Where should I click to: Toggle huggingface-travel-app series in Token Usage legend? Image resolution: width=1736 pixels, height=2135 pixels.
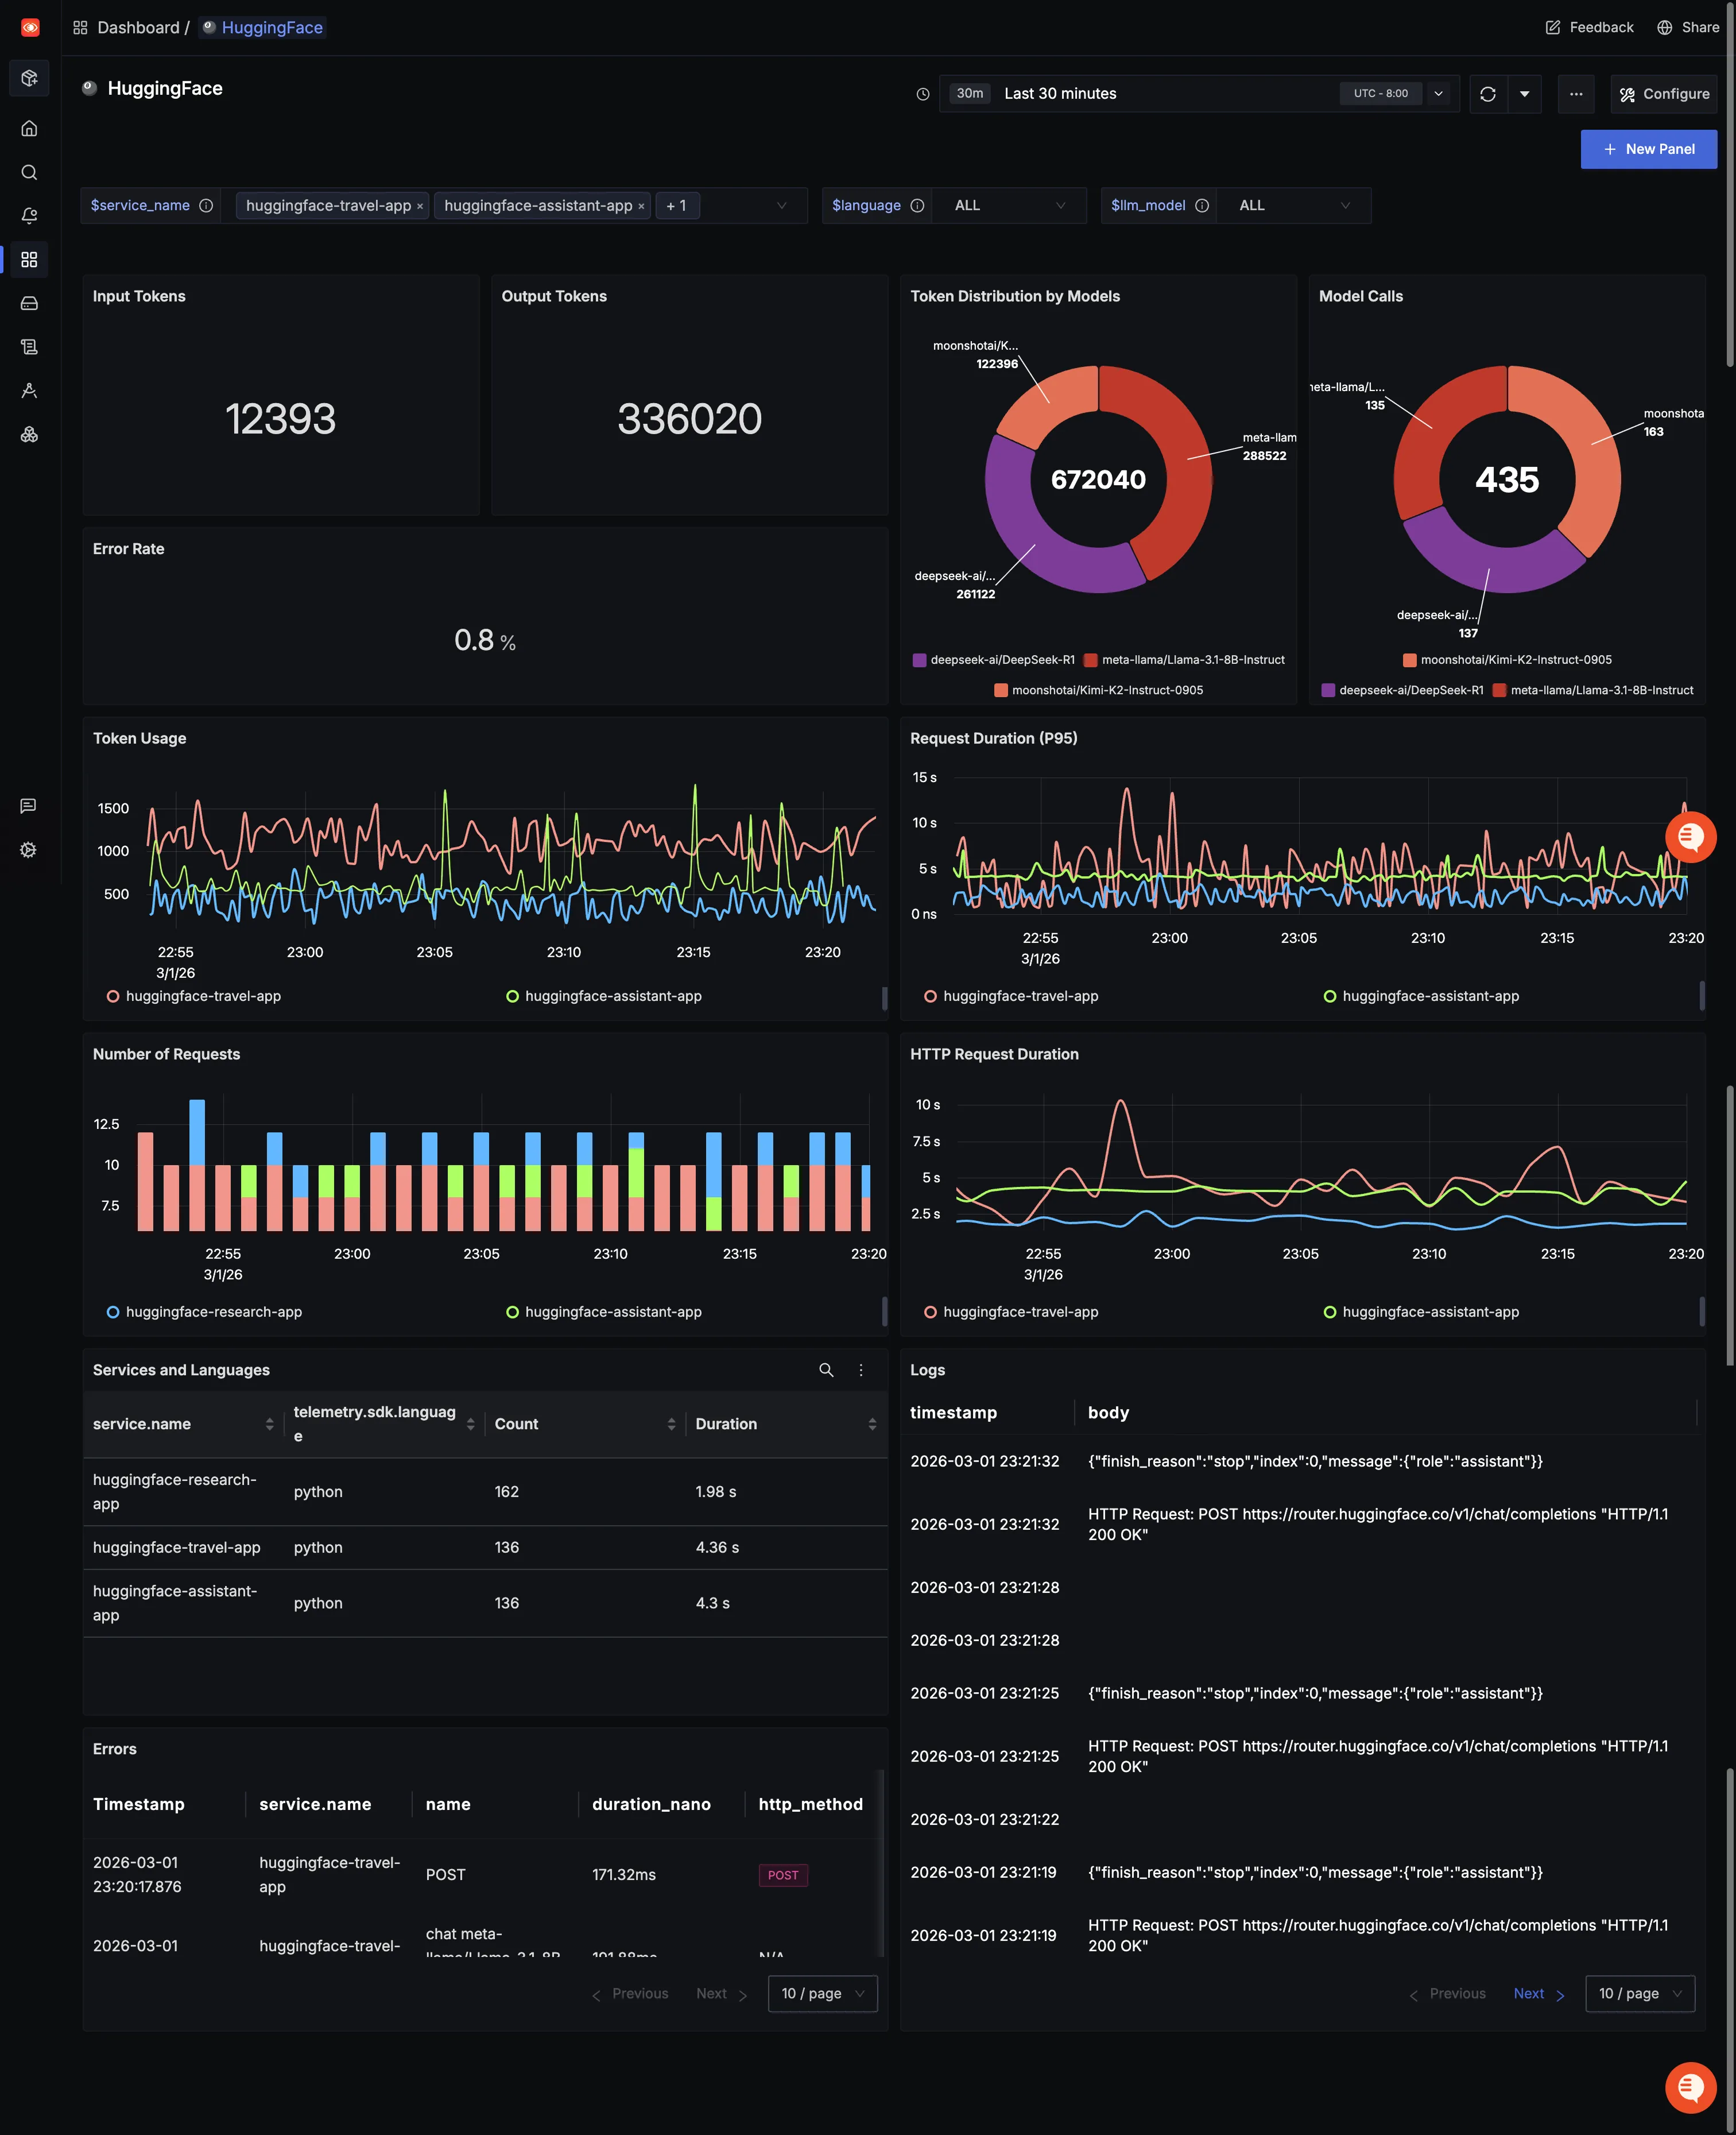point(194,996)
